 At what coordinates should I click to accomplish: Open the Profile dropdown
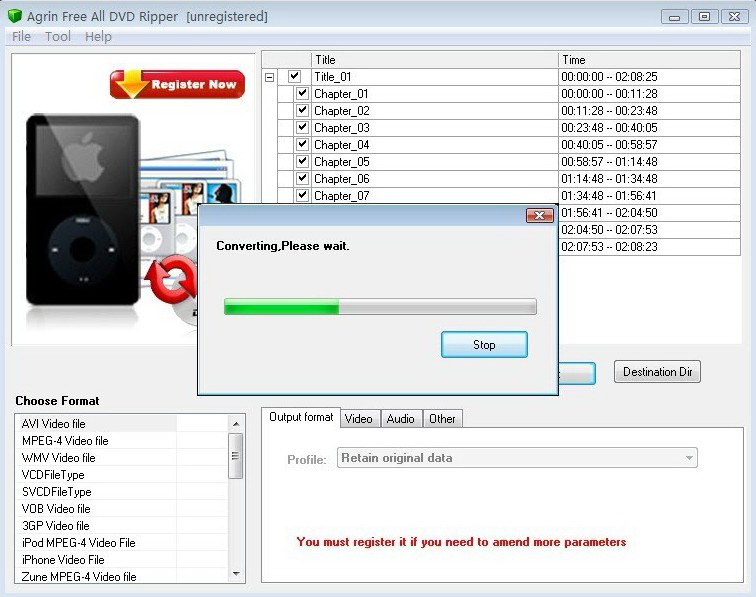click(x=517, y=458)
